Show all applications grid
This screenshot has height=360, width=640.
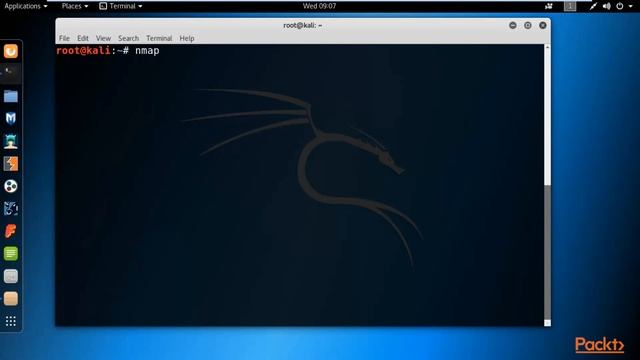click(11, 321)
